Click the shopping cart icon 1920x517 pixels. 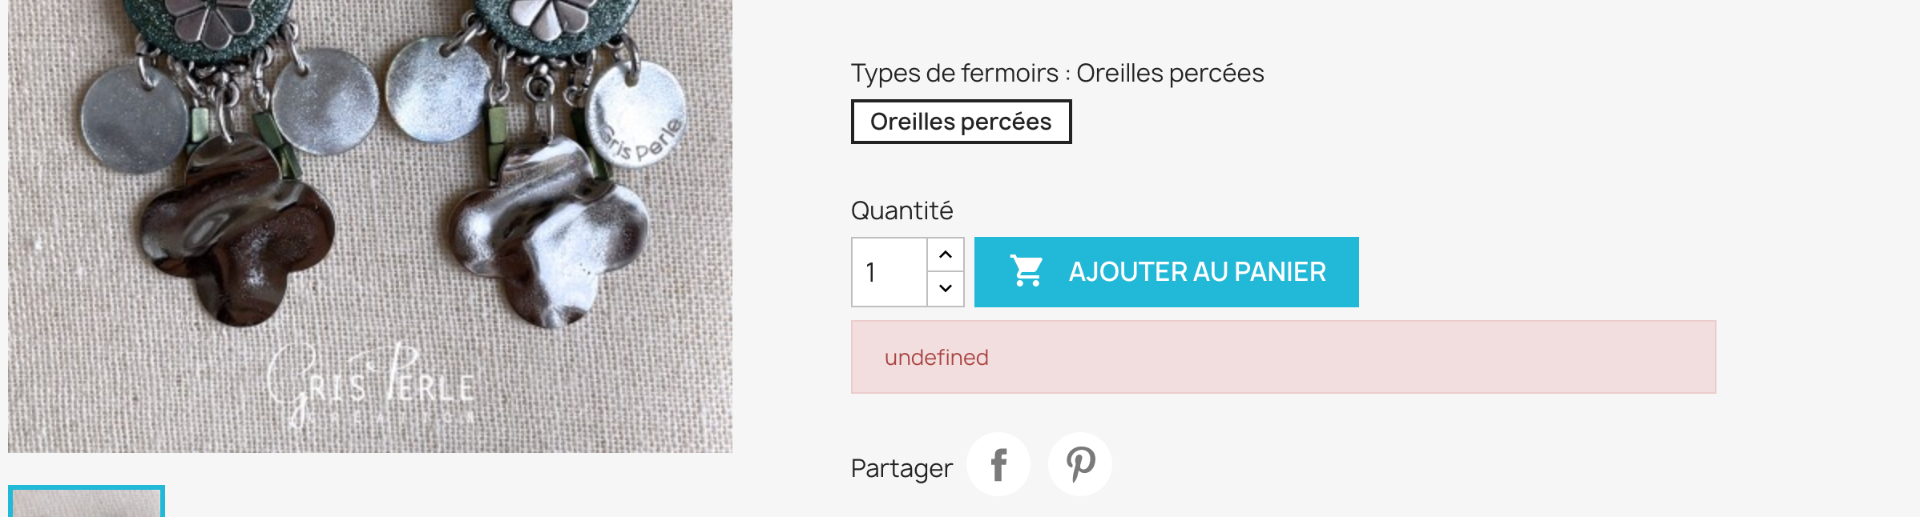1027,271
